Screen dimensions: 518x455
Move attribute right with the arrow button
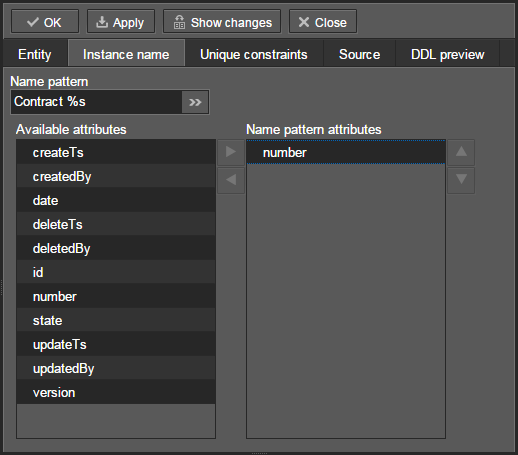click(x=231, y=152)
